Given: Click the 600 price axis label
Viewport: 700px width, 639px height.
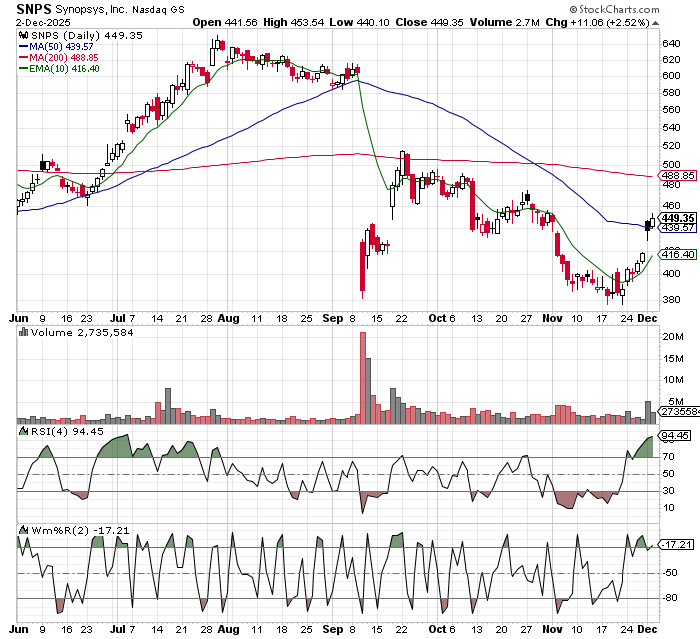Looking at the screenshot, I should point(671,75).
